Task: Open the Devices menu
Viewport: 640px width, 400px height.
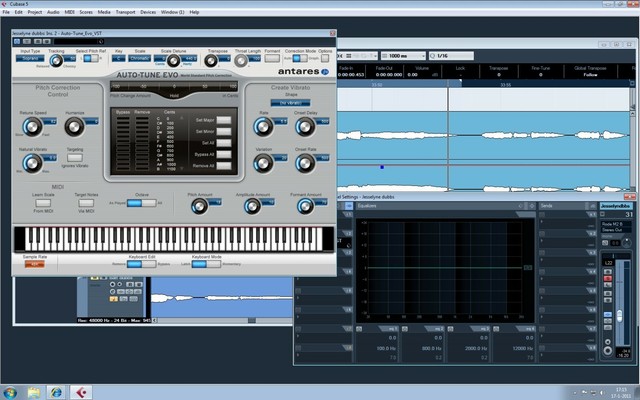Action: (148, 12)
